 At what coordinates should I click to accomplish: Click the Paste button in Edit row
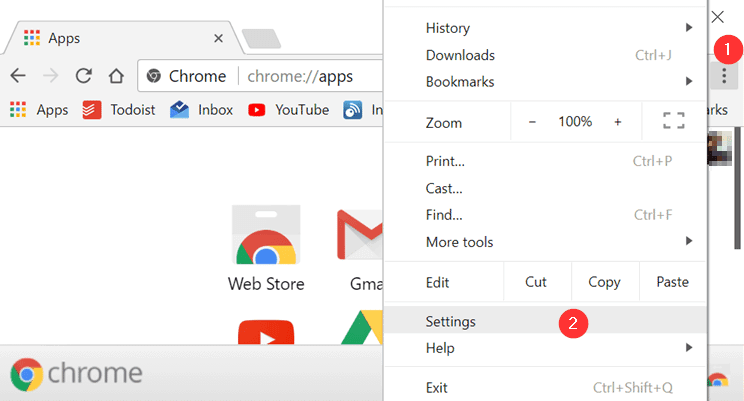coord(672,282)
